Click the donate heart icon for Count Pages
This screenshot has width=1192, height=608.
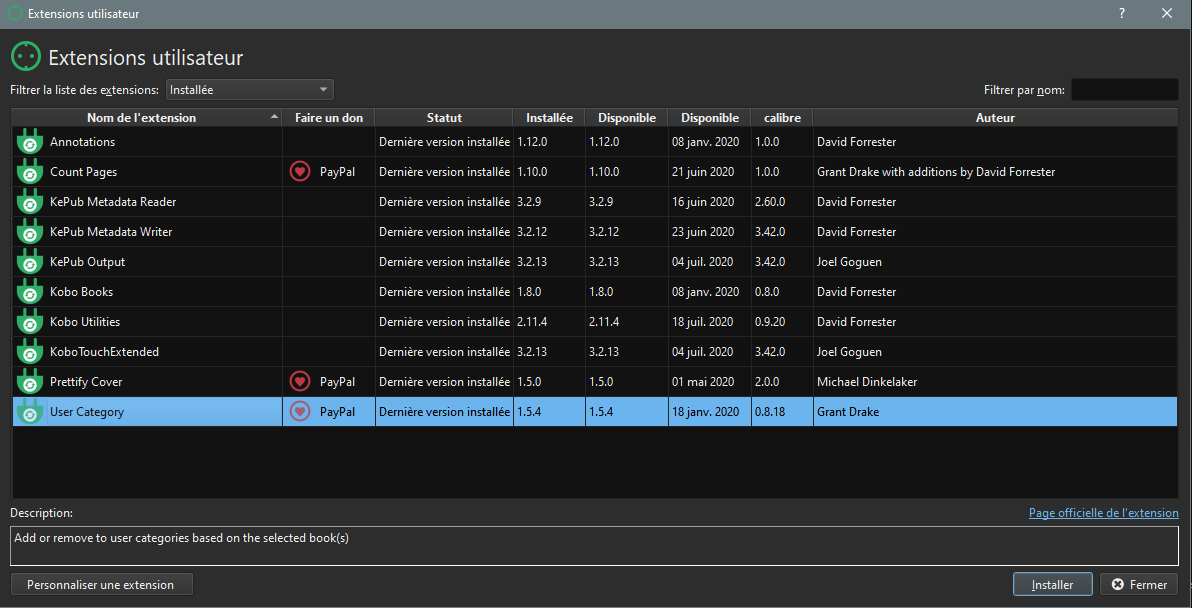coord(300,172)
